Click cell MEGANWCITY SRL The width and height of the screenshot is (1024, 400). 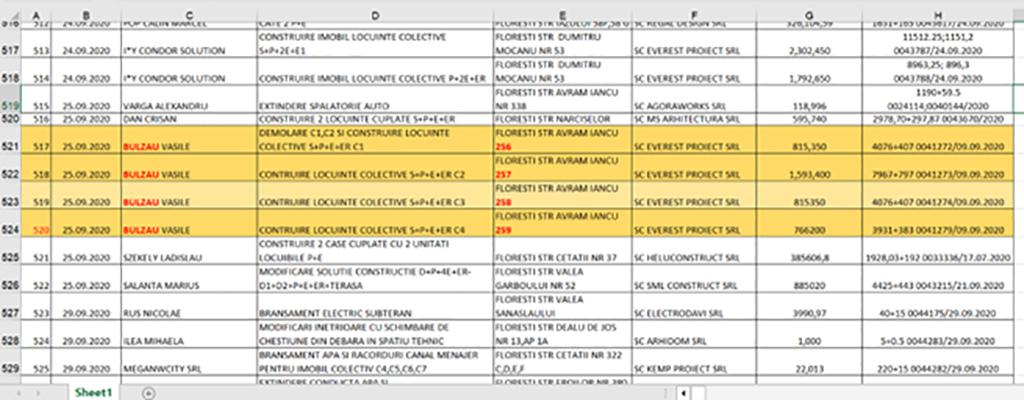[x=189, y=361]
